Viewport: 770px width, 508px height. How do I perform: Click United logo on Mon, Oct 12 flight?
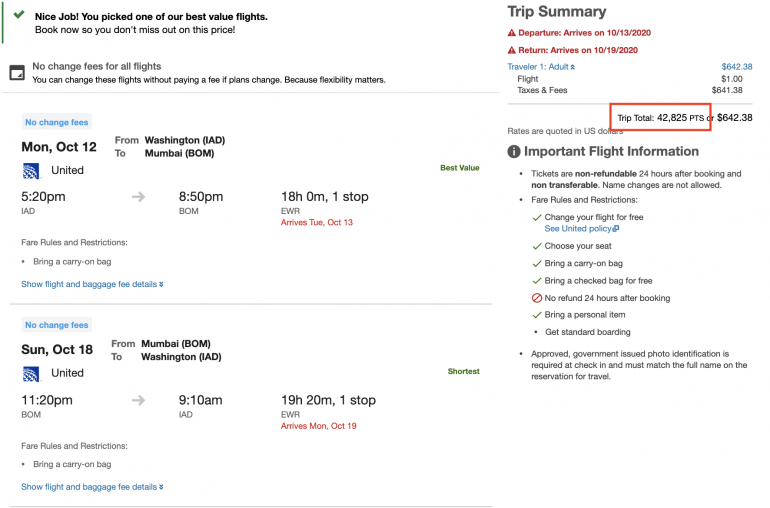pos(30,170)
